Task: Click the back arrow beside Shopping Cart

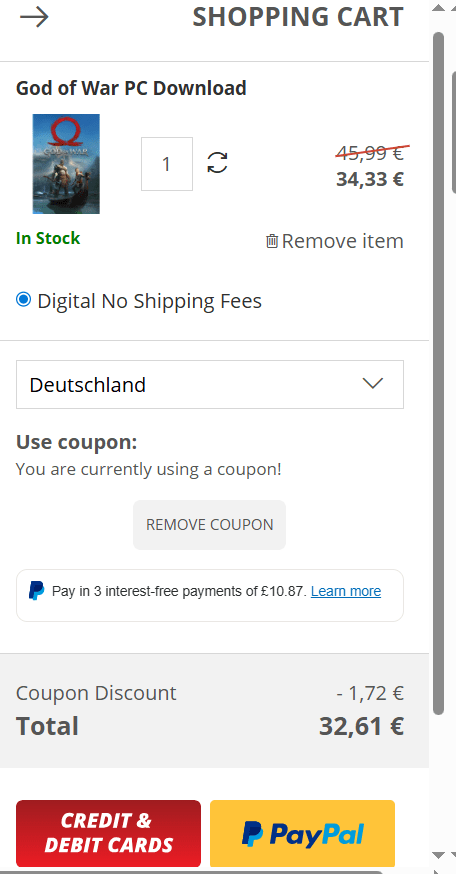Action: pyautogui.click(x=34, y=18)
